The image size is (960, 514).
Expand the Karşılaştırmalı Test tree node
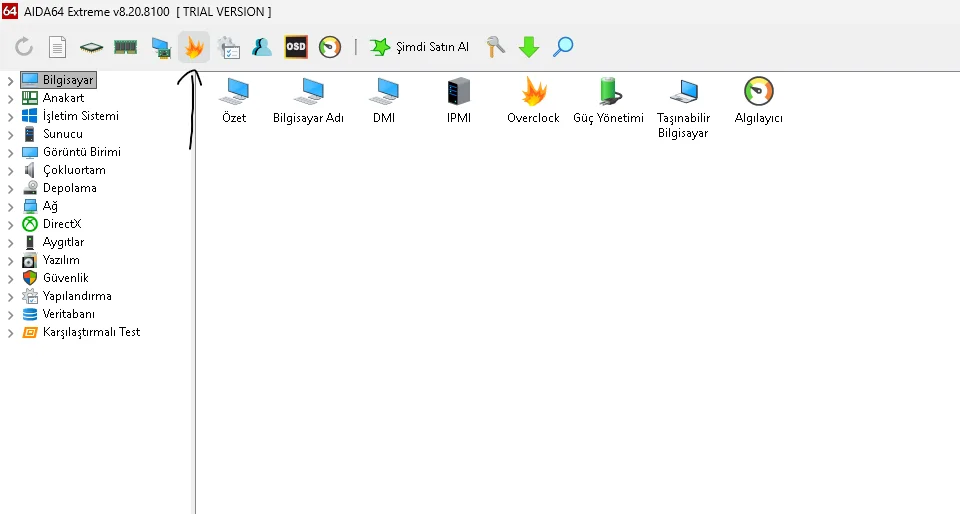(x=10, y=333)
